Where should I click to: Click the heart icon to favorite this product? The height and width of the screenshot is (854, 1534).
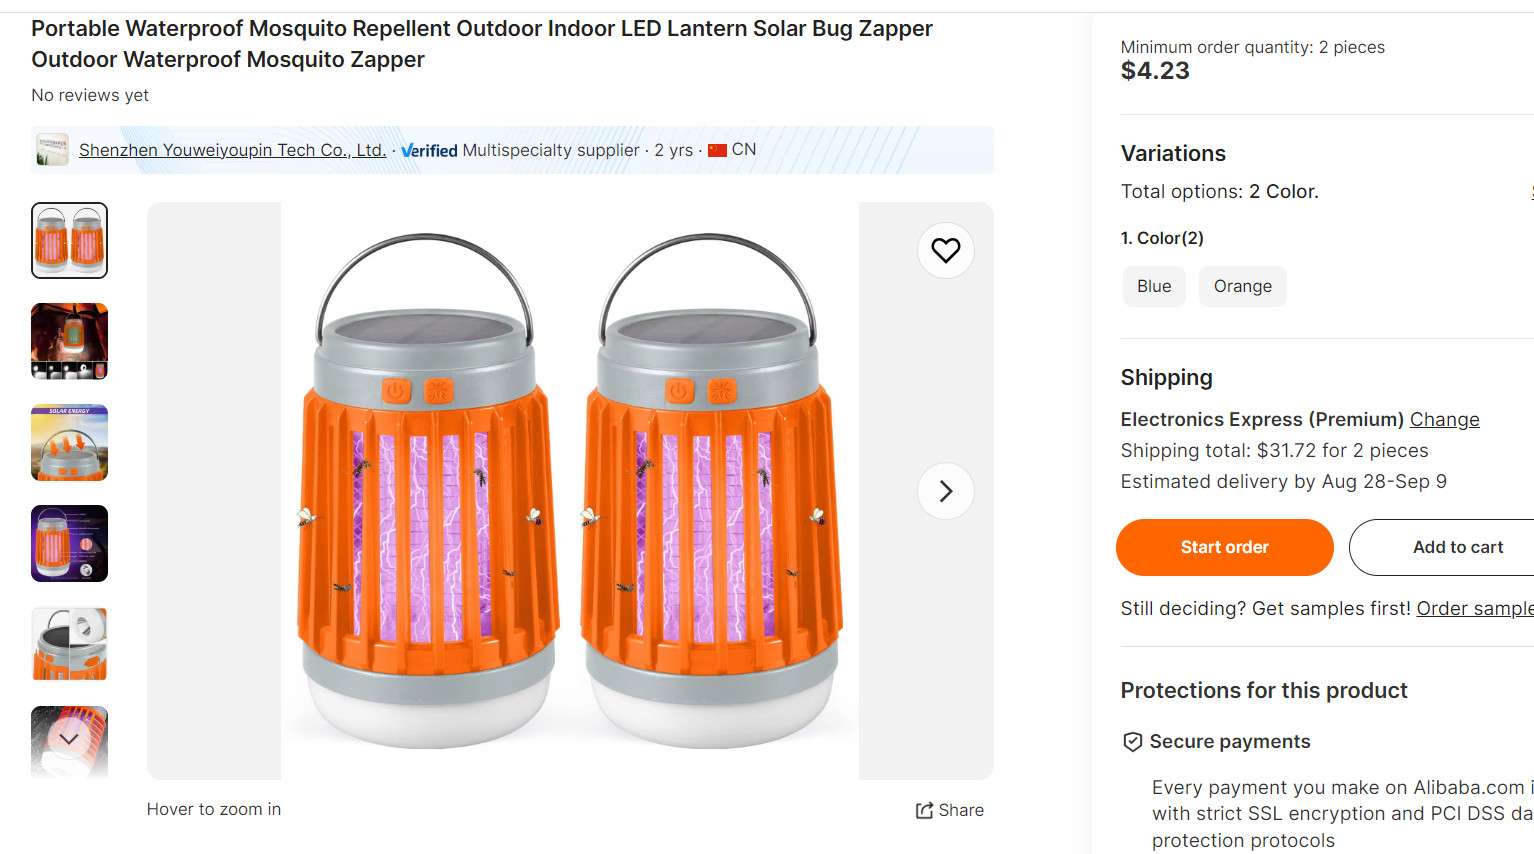click(x=945, y=251)
